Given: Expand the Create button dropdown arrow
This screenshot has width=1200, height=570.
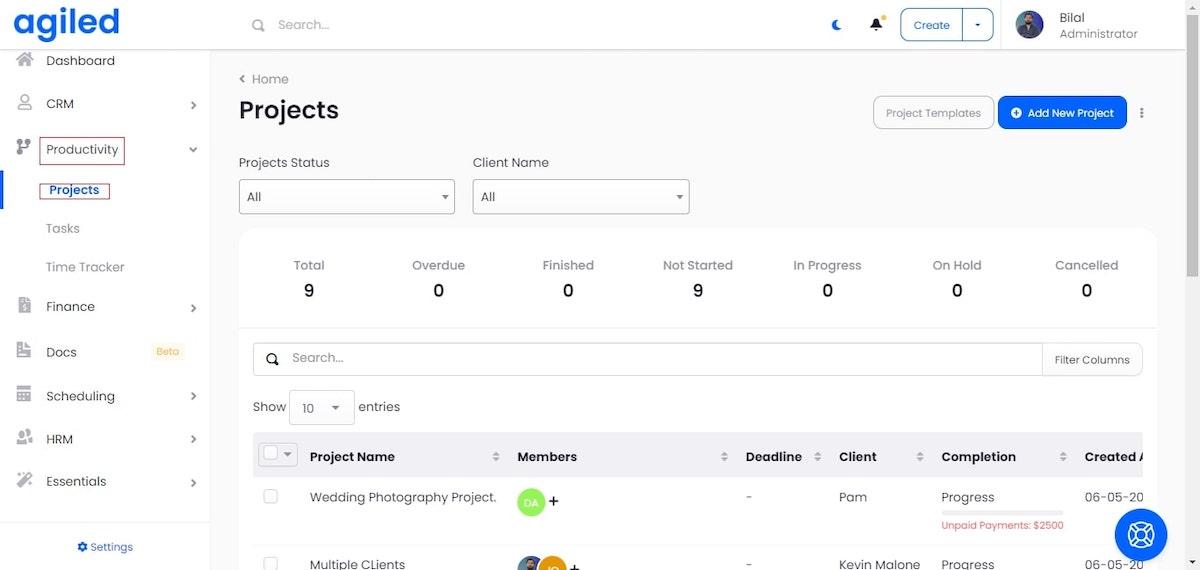Looking at the screenshot, I should [x=977, y=25].
